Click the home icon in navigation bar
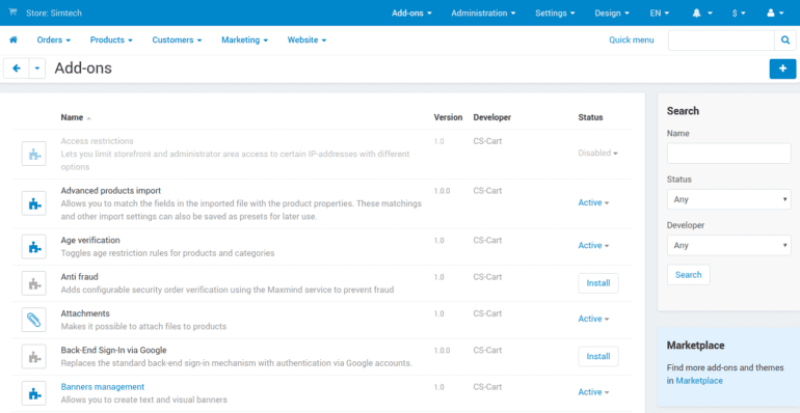Viewport: 800px width, 413px height. (14, 40)
